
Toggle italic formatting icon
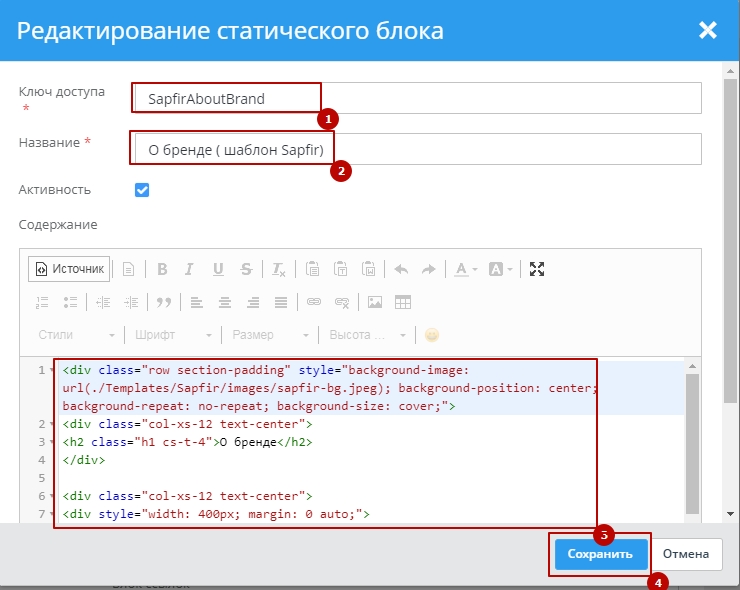[x=189, y=269]
